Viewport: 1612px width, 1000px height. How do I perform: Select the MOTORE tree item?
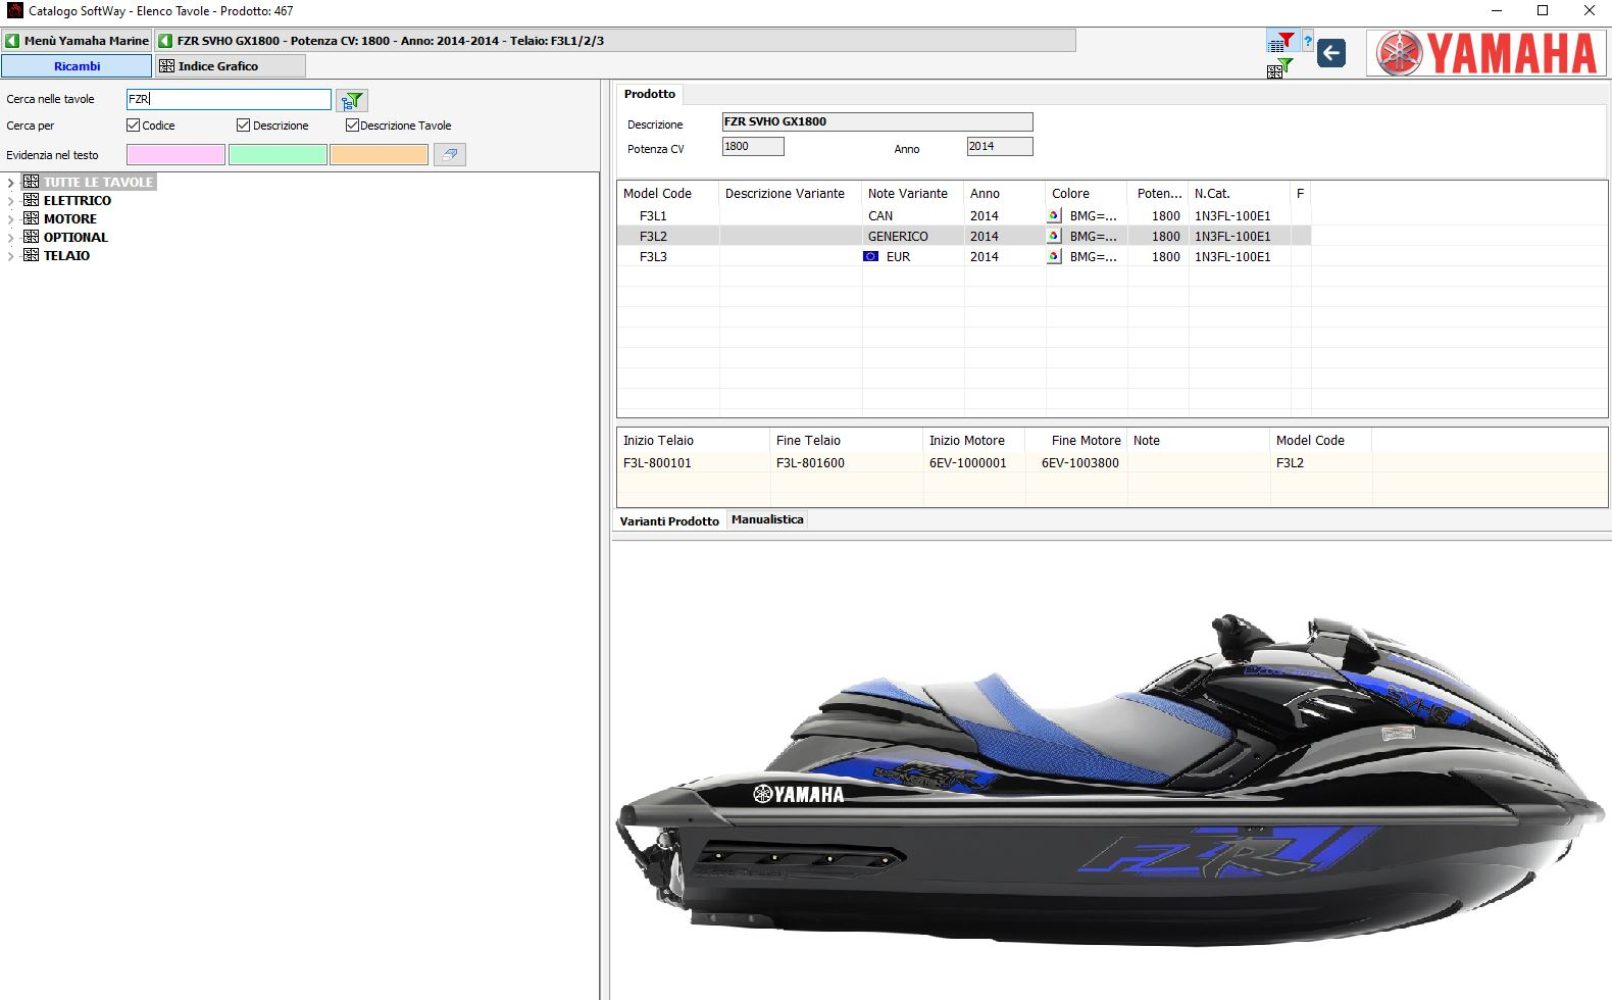(x=70, y=218)
